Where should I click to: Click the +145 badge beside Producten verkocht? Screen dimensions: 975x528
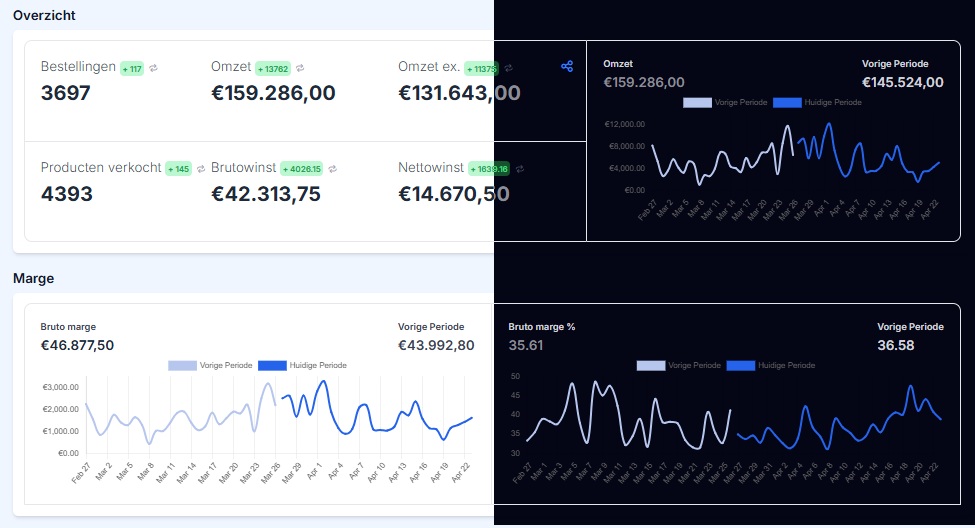click(x=178, y=168)
